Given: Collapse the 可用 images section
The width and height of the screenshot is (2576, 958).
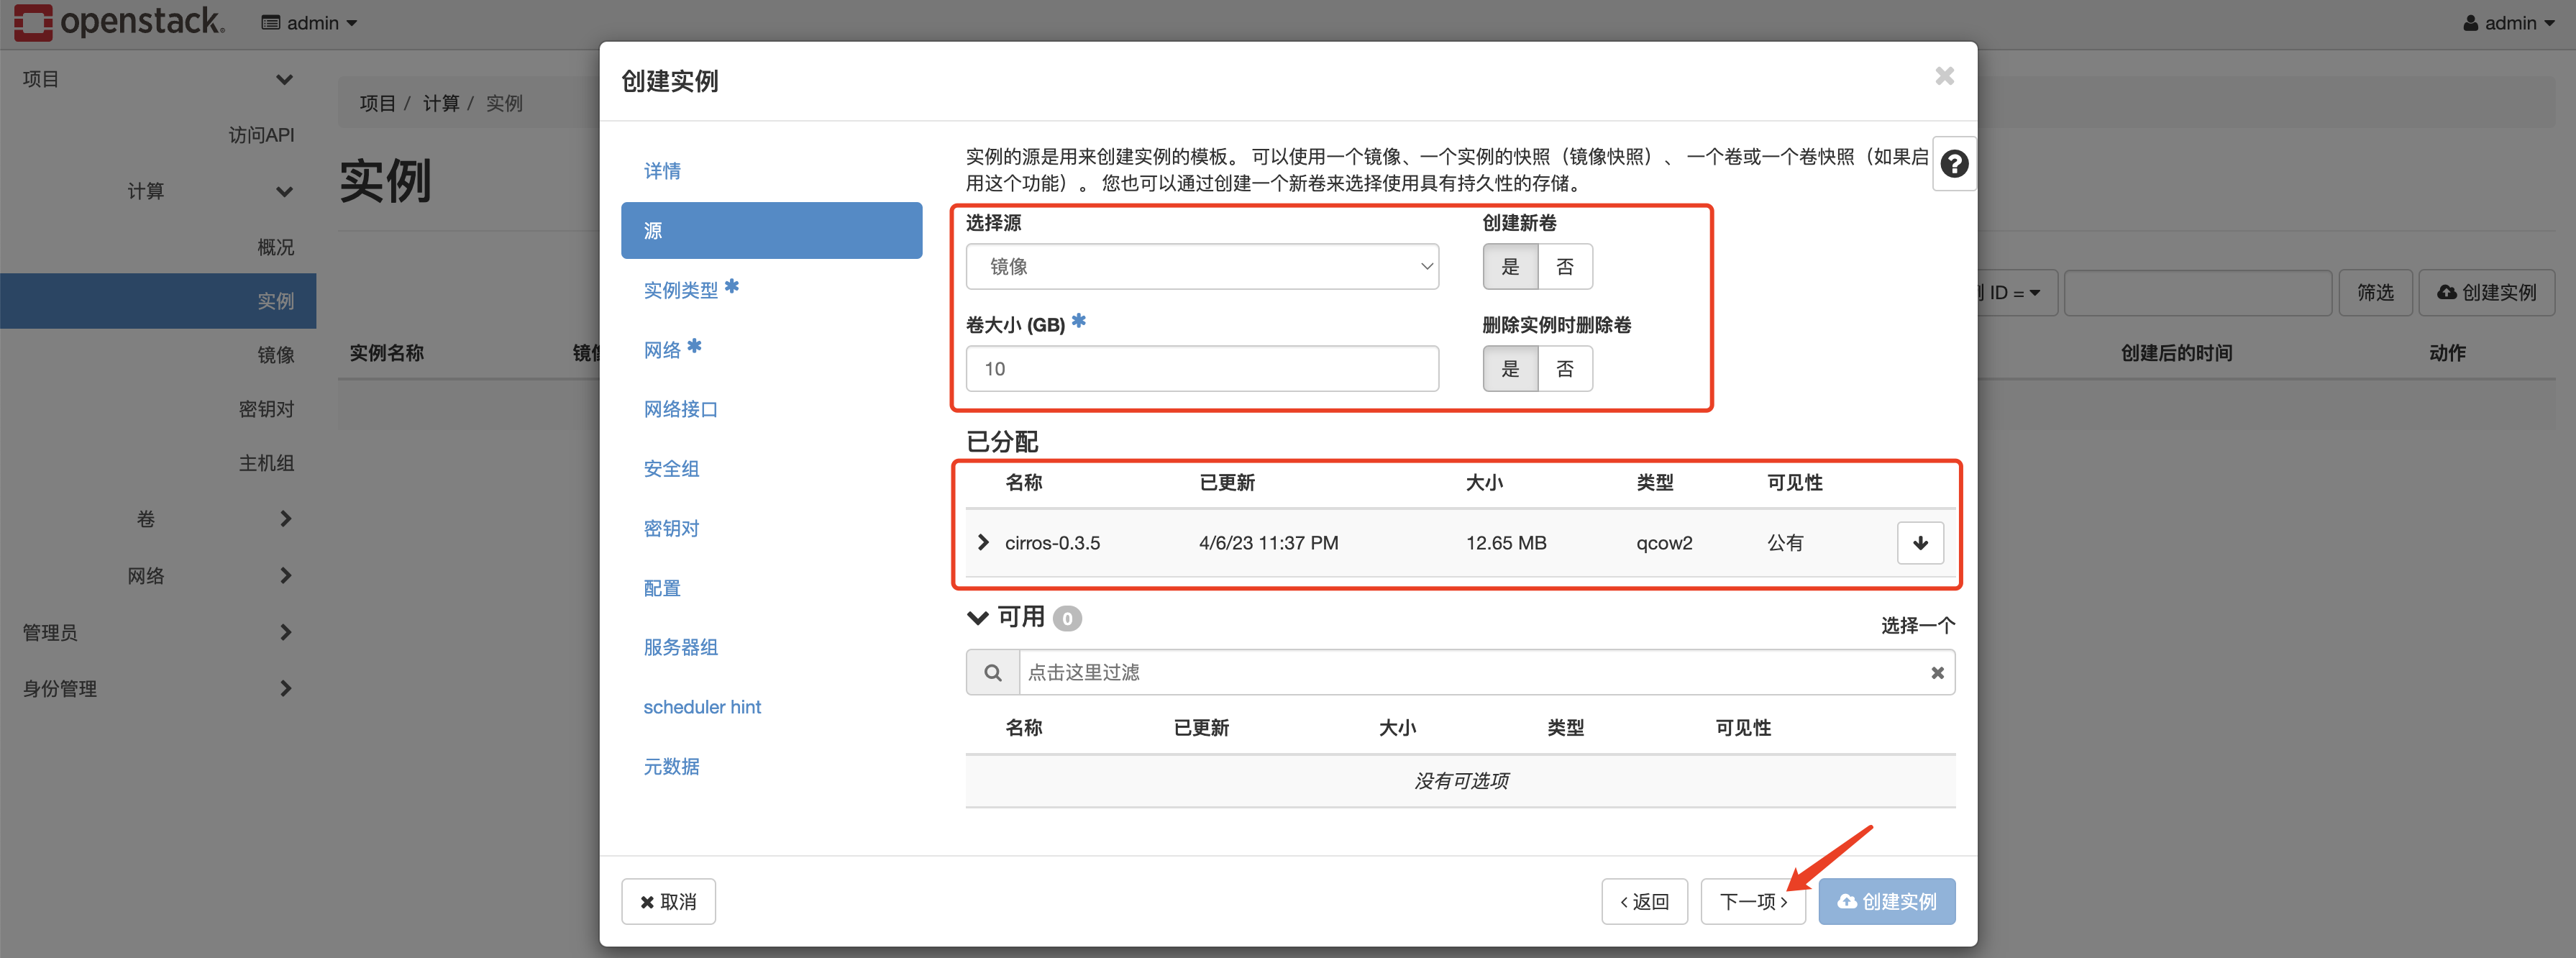Looking at the screenshot, I should coord(977,617).
